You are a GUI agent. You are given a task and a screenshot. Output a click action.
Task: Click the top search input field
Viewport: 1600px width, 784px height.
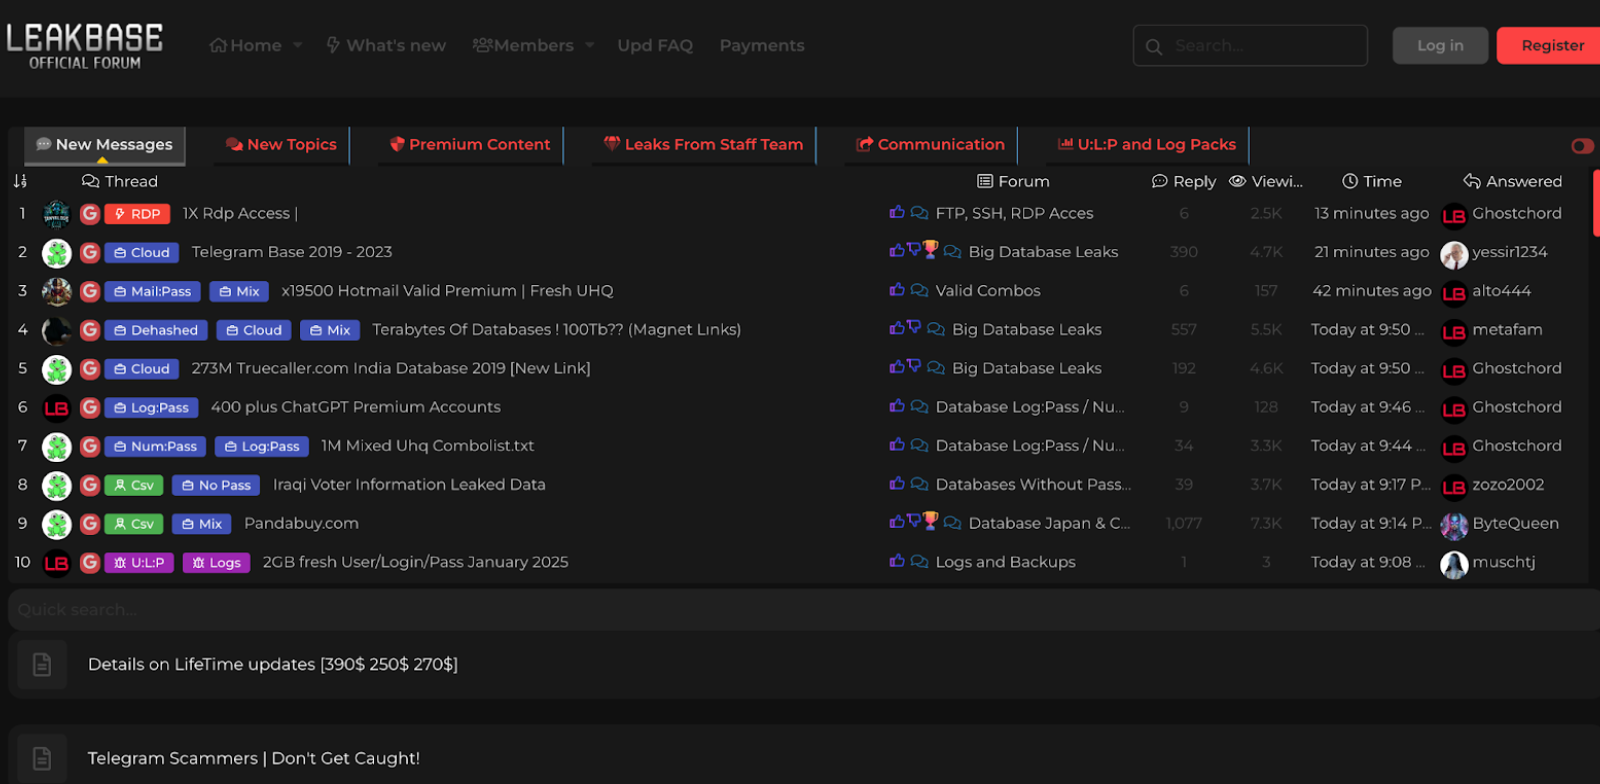pyautogui.click(x=1250, y=45)
